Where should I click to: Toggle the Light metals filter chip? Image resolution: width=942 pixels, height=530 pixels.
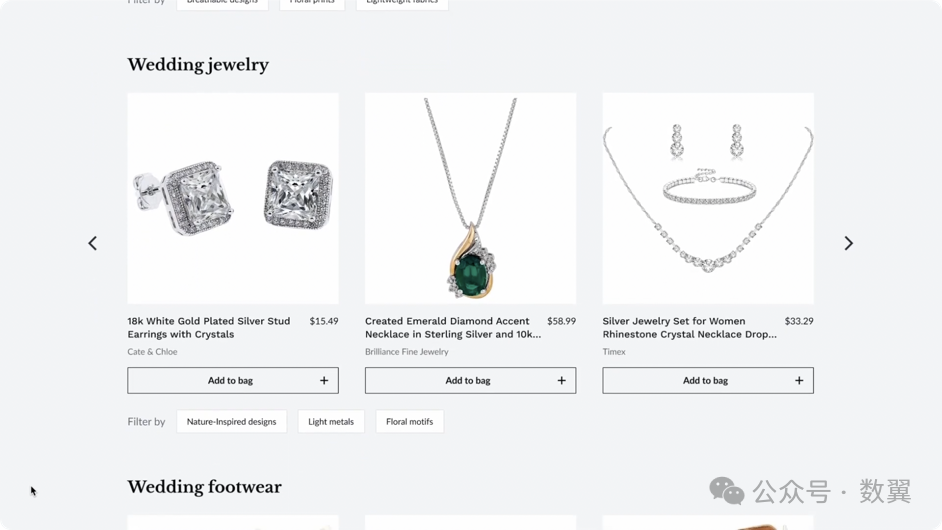click(331, 422)
